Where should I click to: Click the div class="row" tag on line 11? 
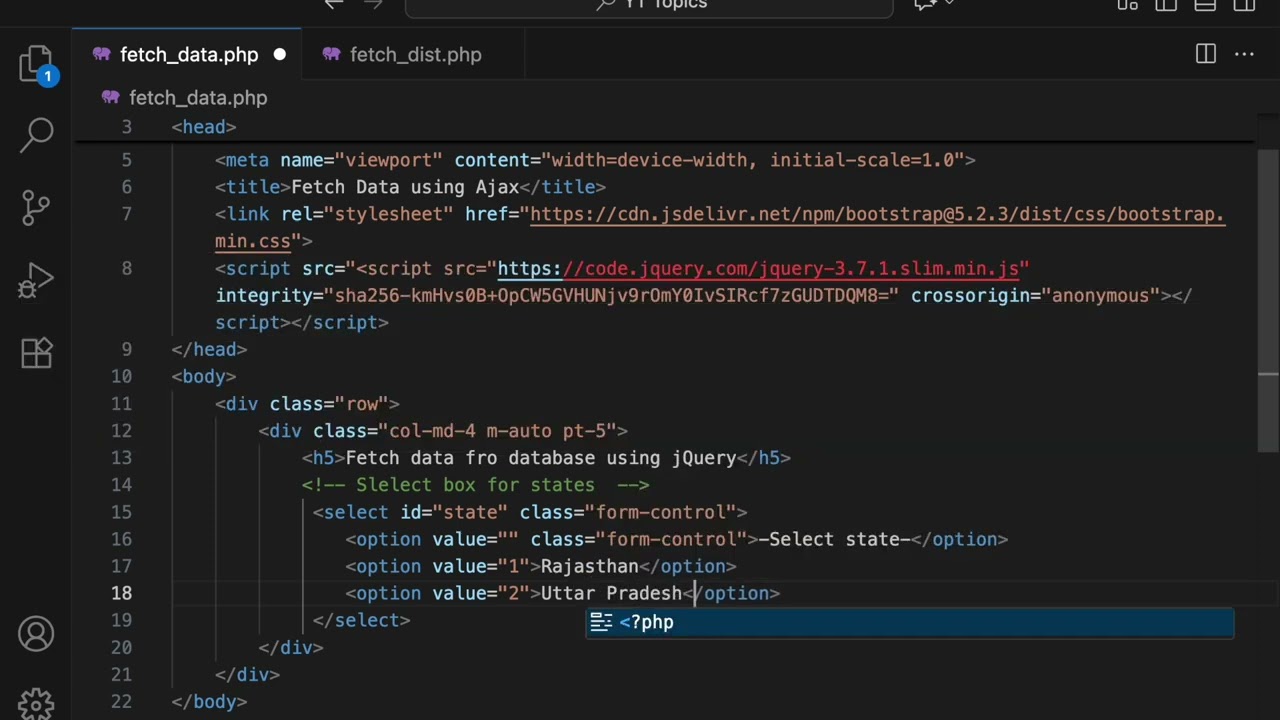[x=307, y=404]
